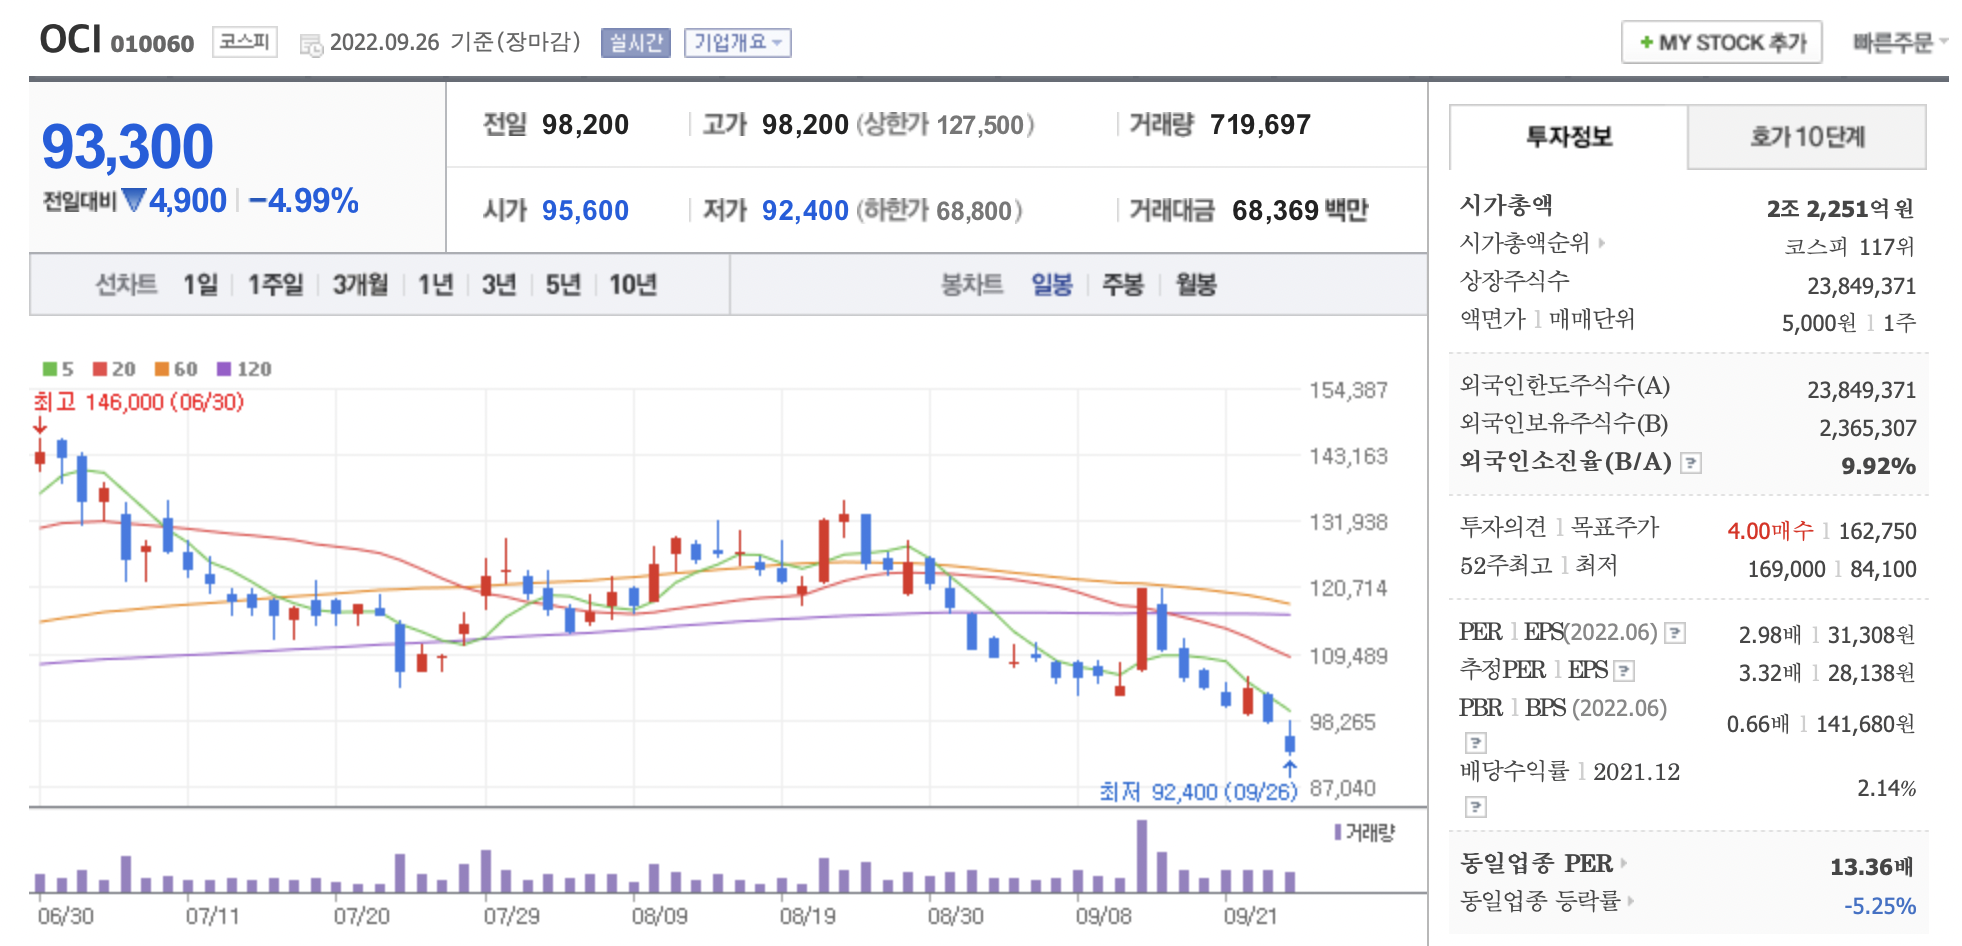Open the help icon next to 추정PER EPS
The height and width of the screenshot is (946, 1962).
pyautogui.click(x=1624, y=671)
